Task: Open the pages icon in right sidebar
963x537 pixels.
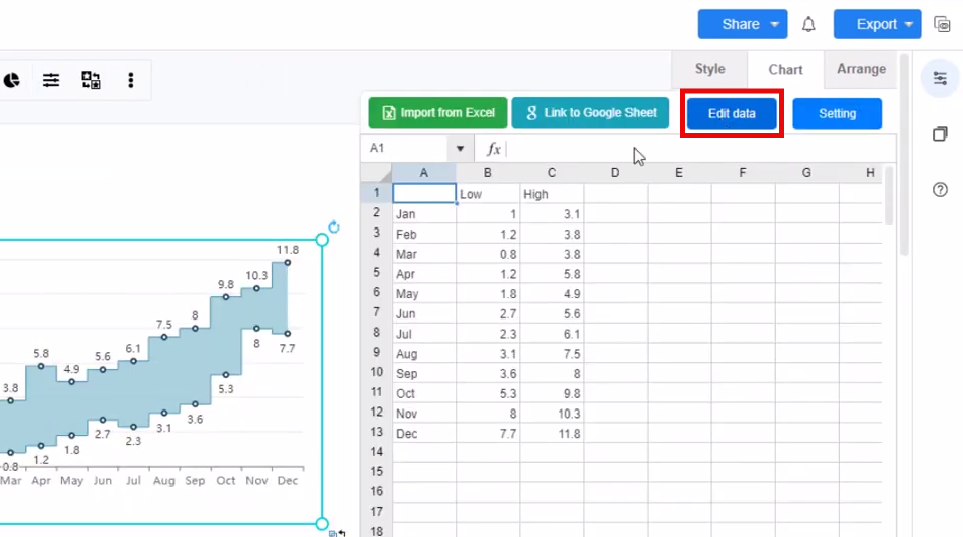Action: (940, 134)
